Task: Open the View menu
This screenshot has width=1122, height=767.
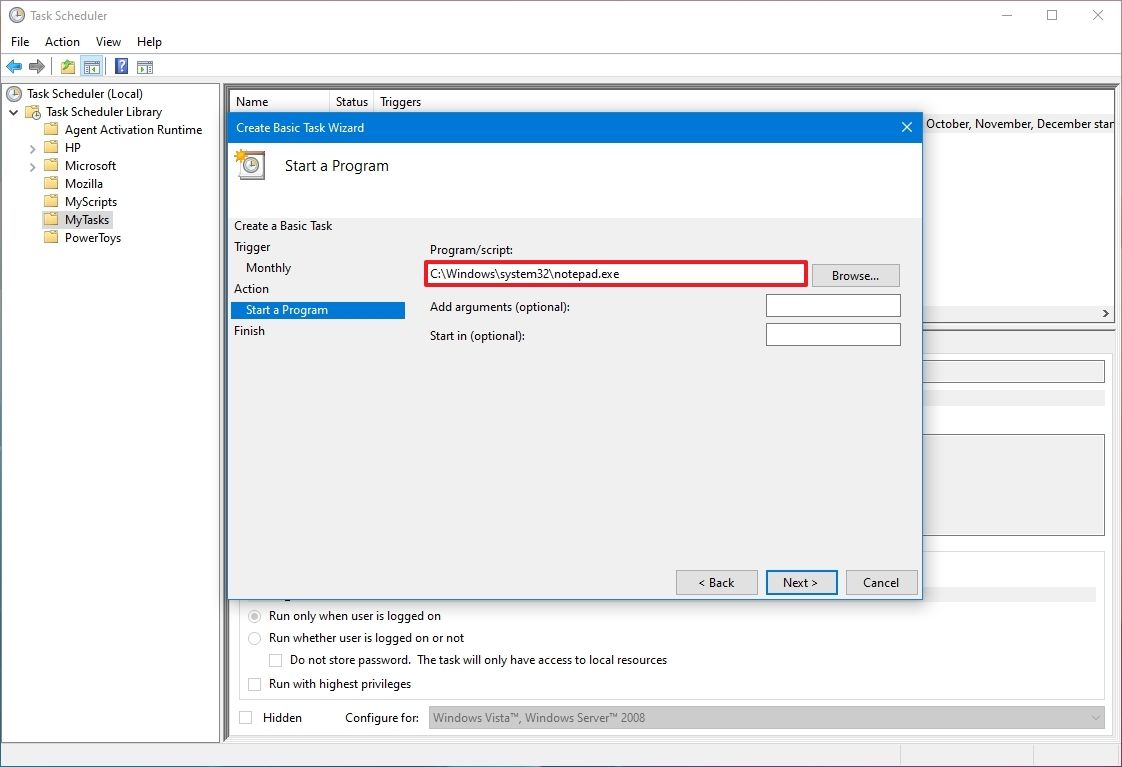Action: coord(108,42)
